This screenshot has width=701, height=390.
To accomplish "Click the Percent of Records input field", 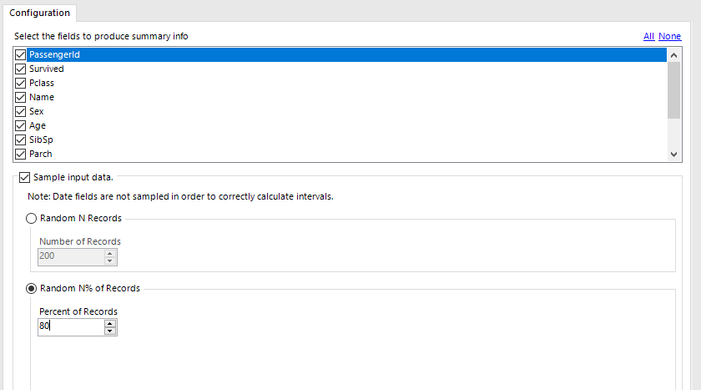I will tap(71, 327).
